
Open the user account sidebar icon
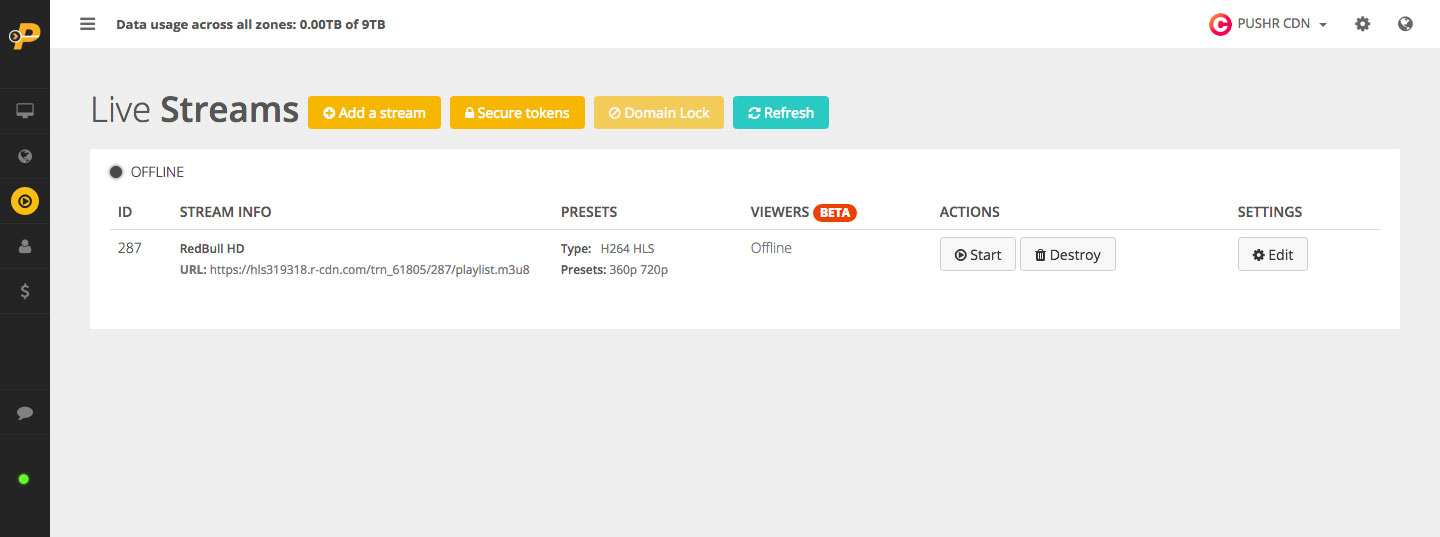click(x=25, y=246)
